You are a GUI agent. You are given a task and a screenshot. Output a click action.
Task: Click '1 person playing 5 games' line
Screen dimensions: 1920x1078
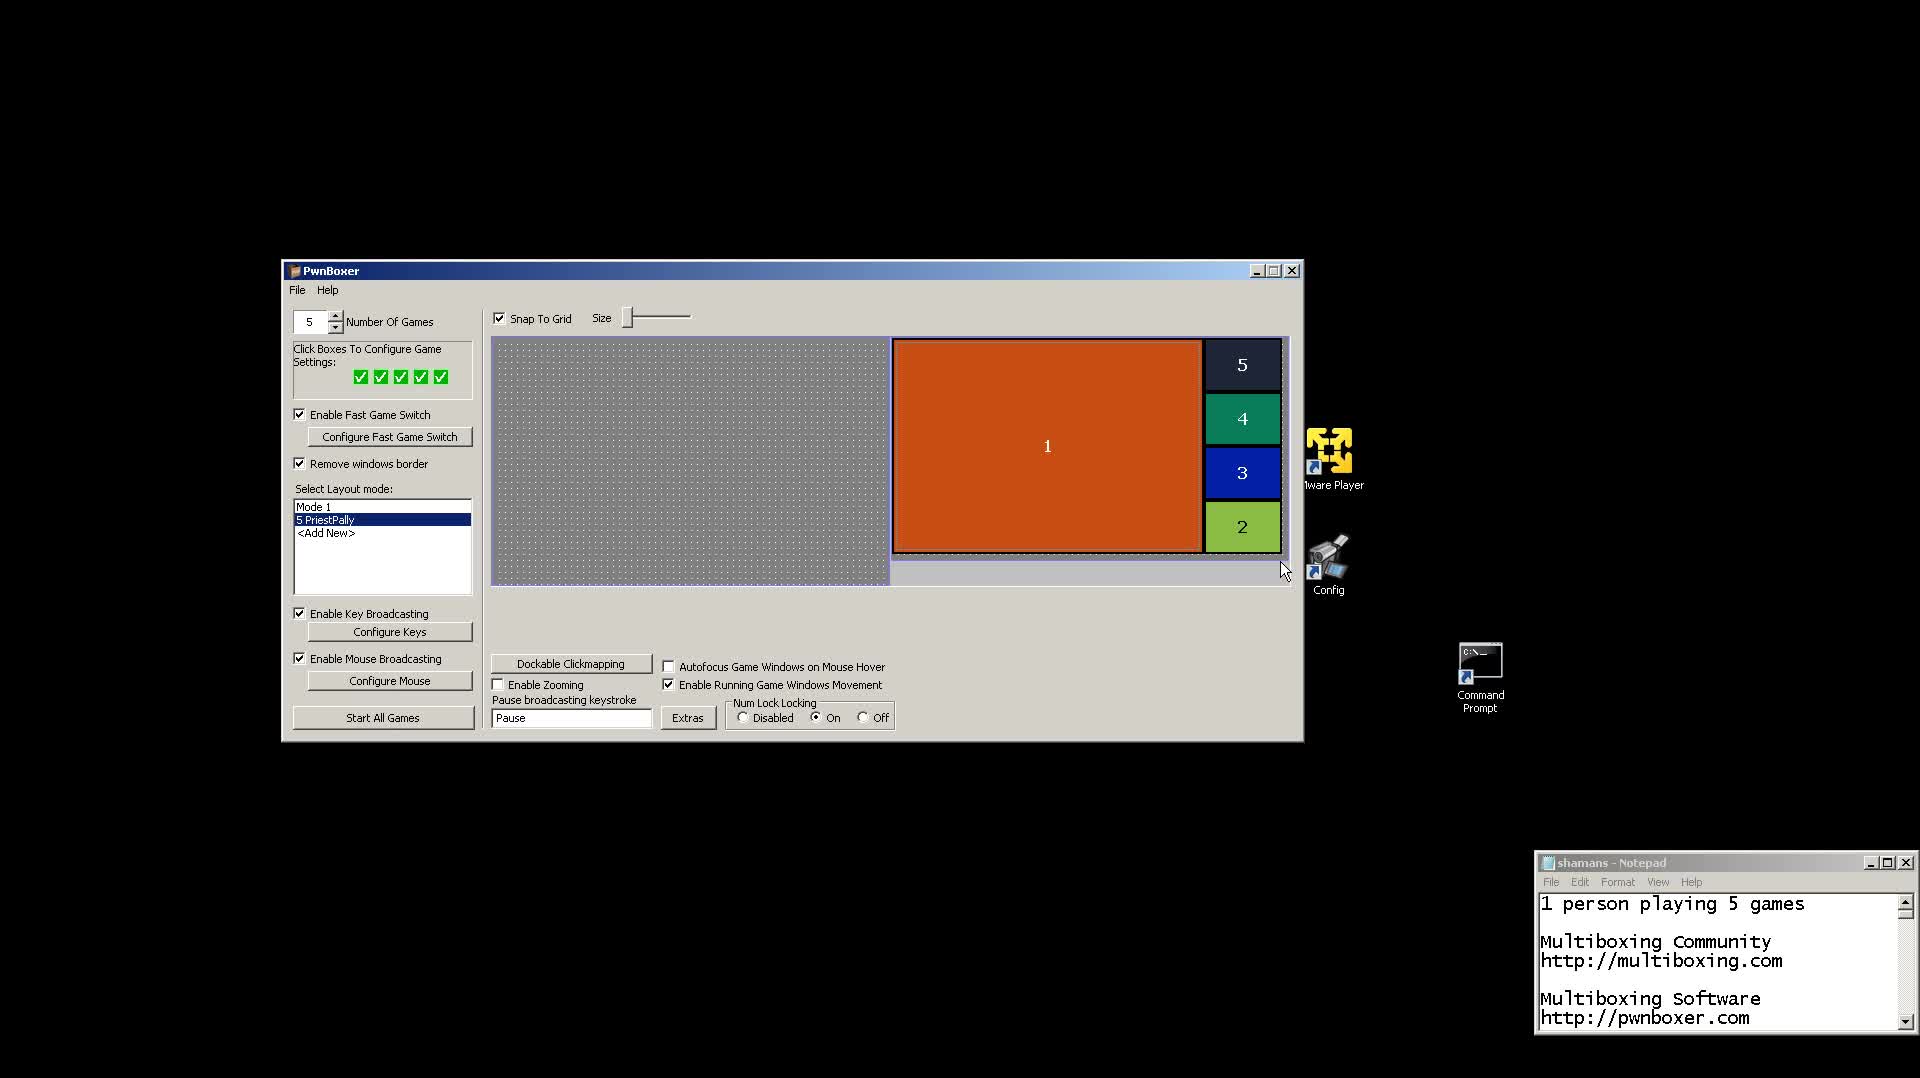(1672, 904)
